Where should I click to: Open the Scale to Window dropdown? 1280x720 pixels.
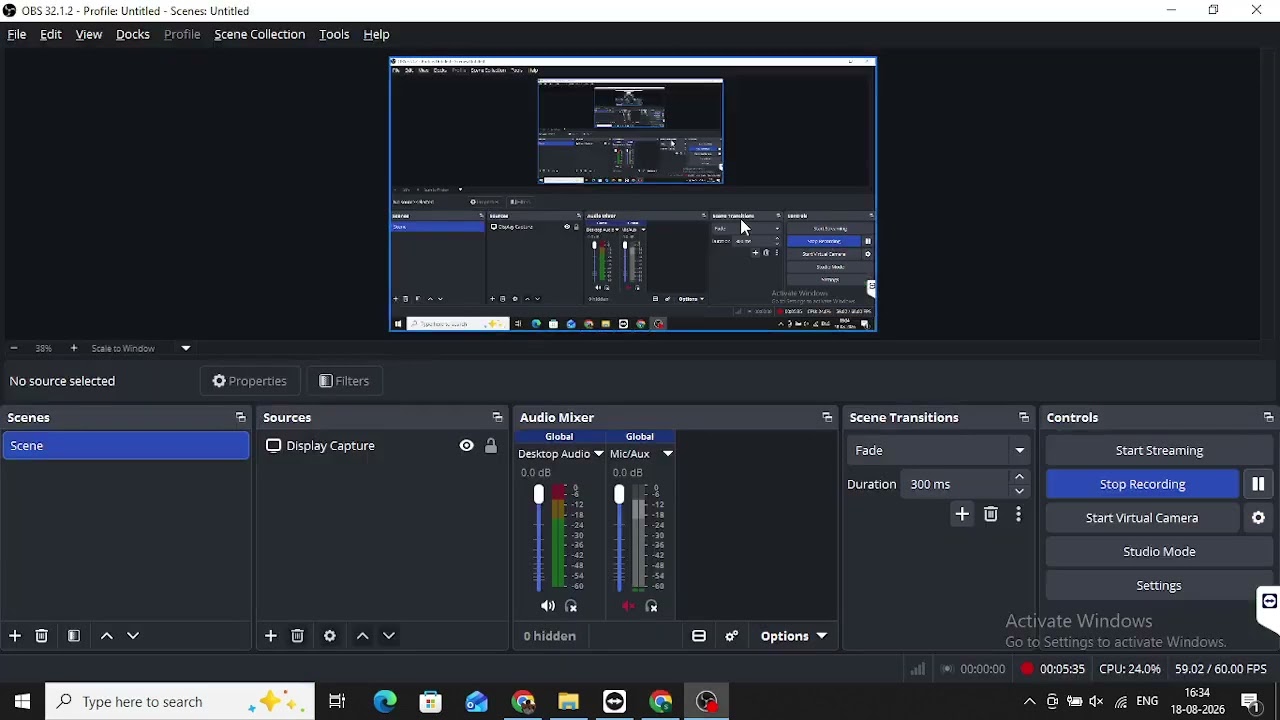click(140, 349)
